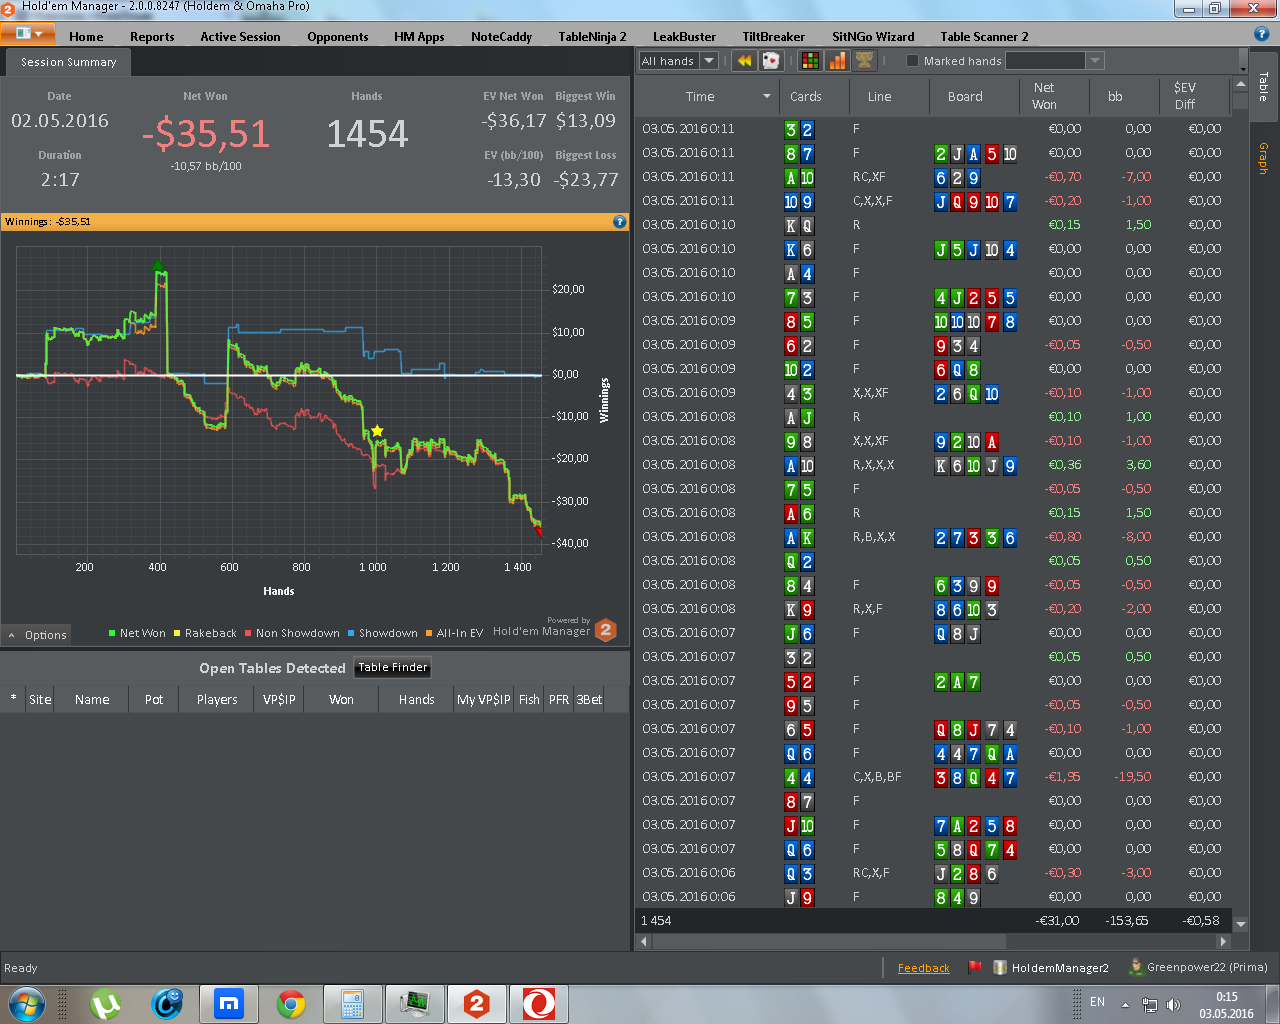The image size is (1280, 1024).
Task: Click the Greenpower22 player icon
Action: click(1136, 967)
